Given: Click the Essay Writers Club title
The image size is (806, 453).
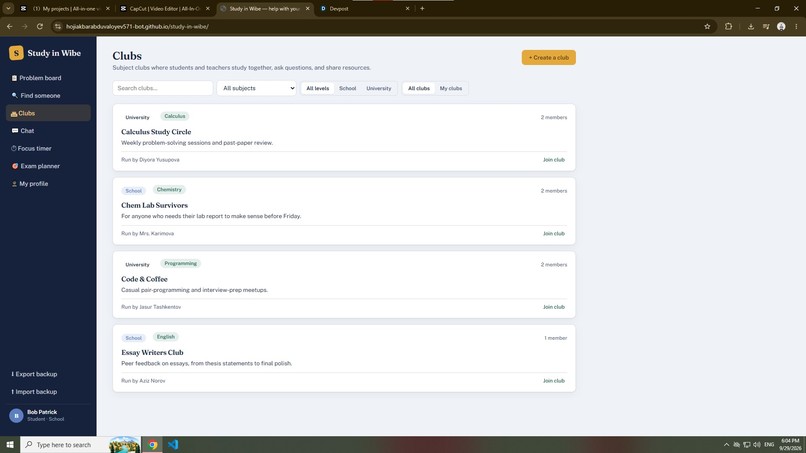Looking at the screenshot, I should [152, 353].
